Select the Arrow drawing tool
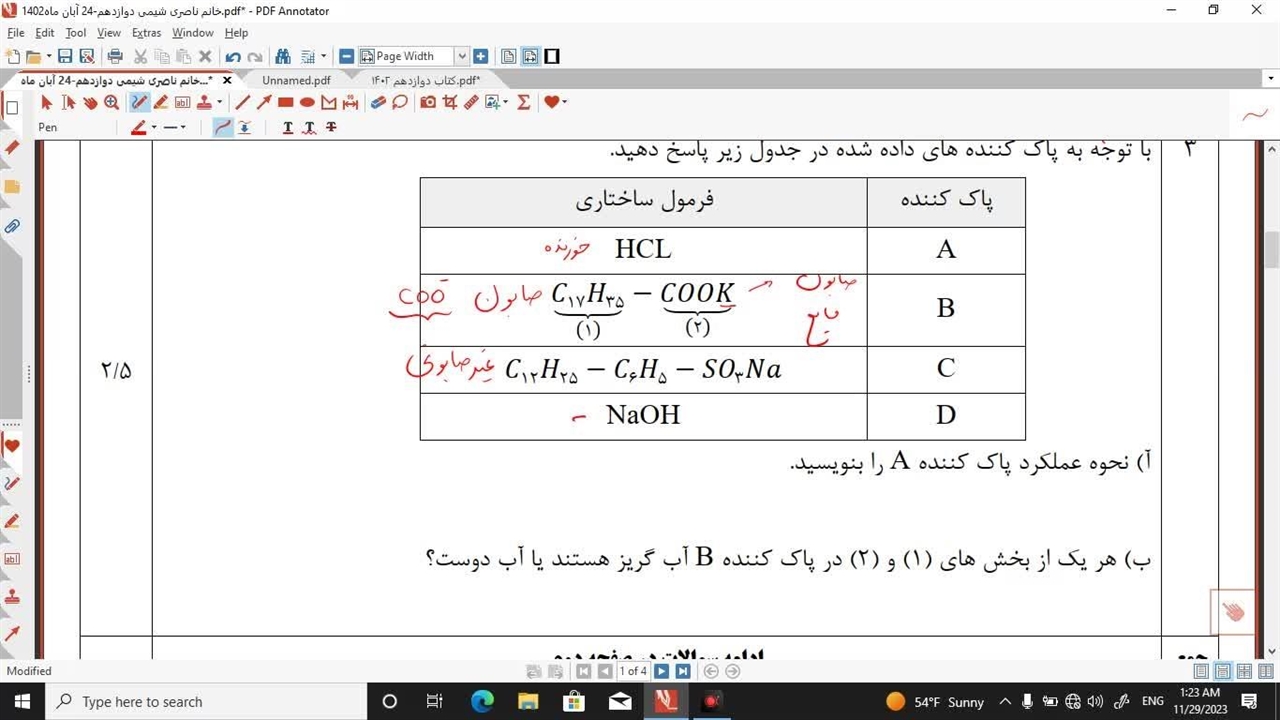Screen dimensions: 1280x720 tap(264, 102)
